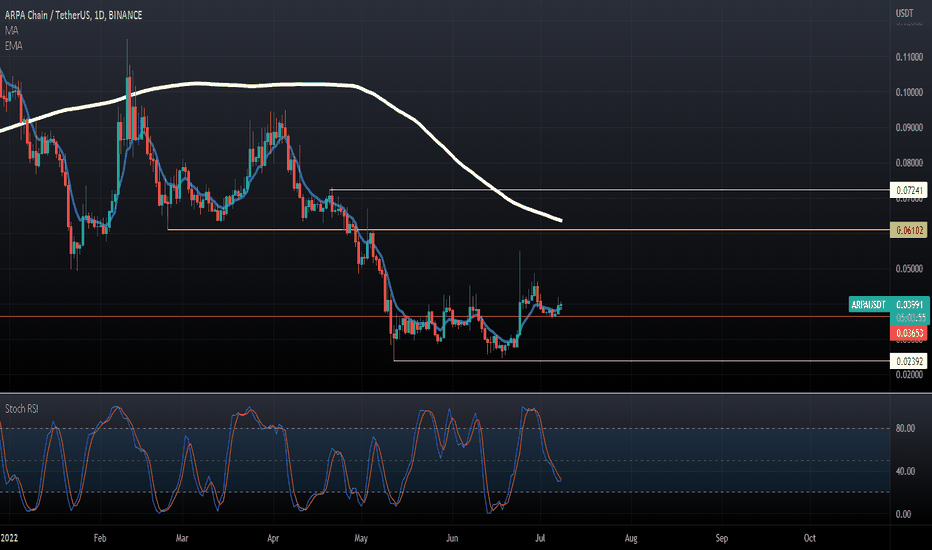Click the Feb label on time axis
Screen dimensions: 932x550
(100, 538)
